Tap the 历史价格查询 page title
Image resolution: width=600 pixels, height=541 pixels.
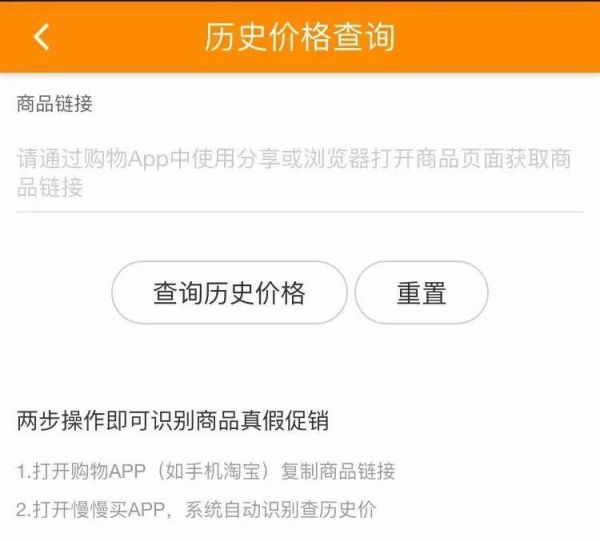point(300,37)
